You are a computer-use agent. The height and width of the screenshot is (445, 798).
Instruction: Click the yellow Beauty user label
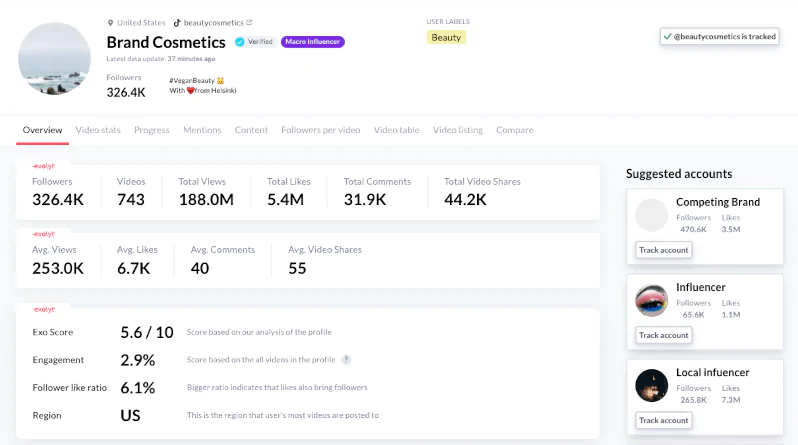click(x=446, y=37)
